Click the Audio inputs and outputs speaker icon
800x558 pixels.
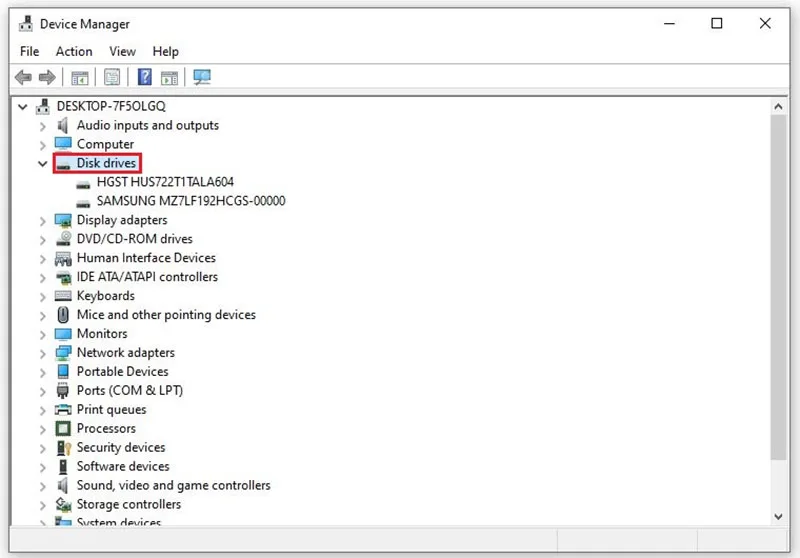[63, 125]
